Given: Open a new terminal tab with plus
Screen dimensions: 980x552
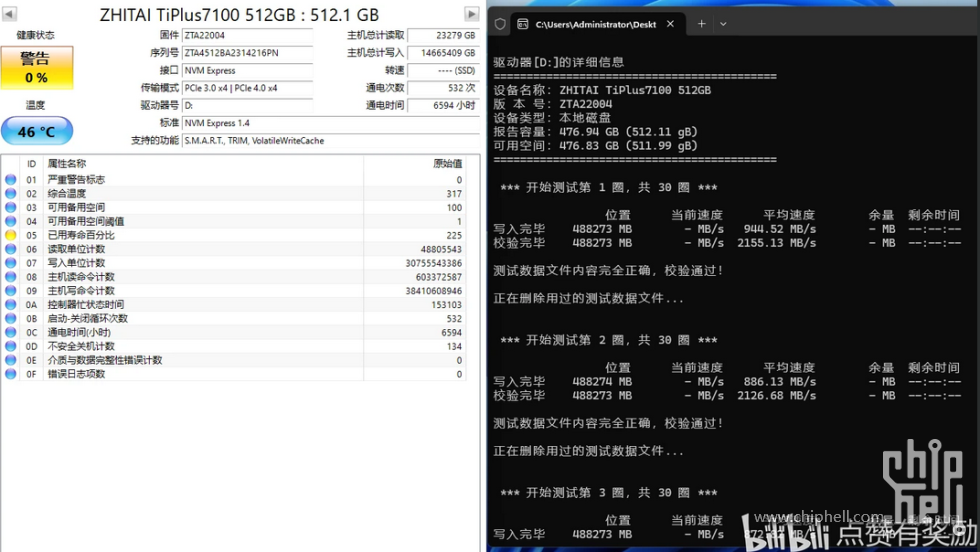Looking at the screenshot, I should coord(701,24).
